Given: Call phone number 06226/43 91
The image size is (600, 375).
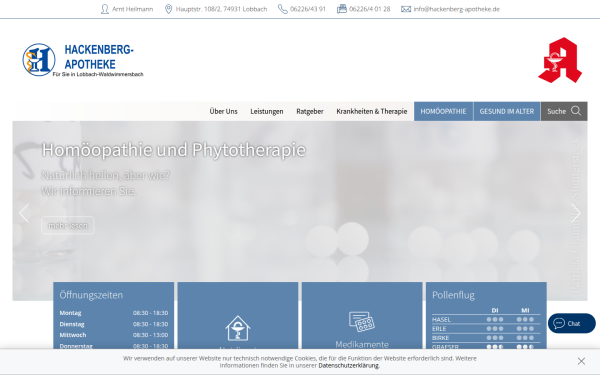Looking at the screenshot, I should 308,9.
